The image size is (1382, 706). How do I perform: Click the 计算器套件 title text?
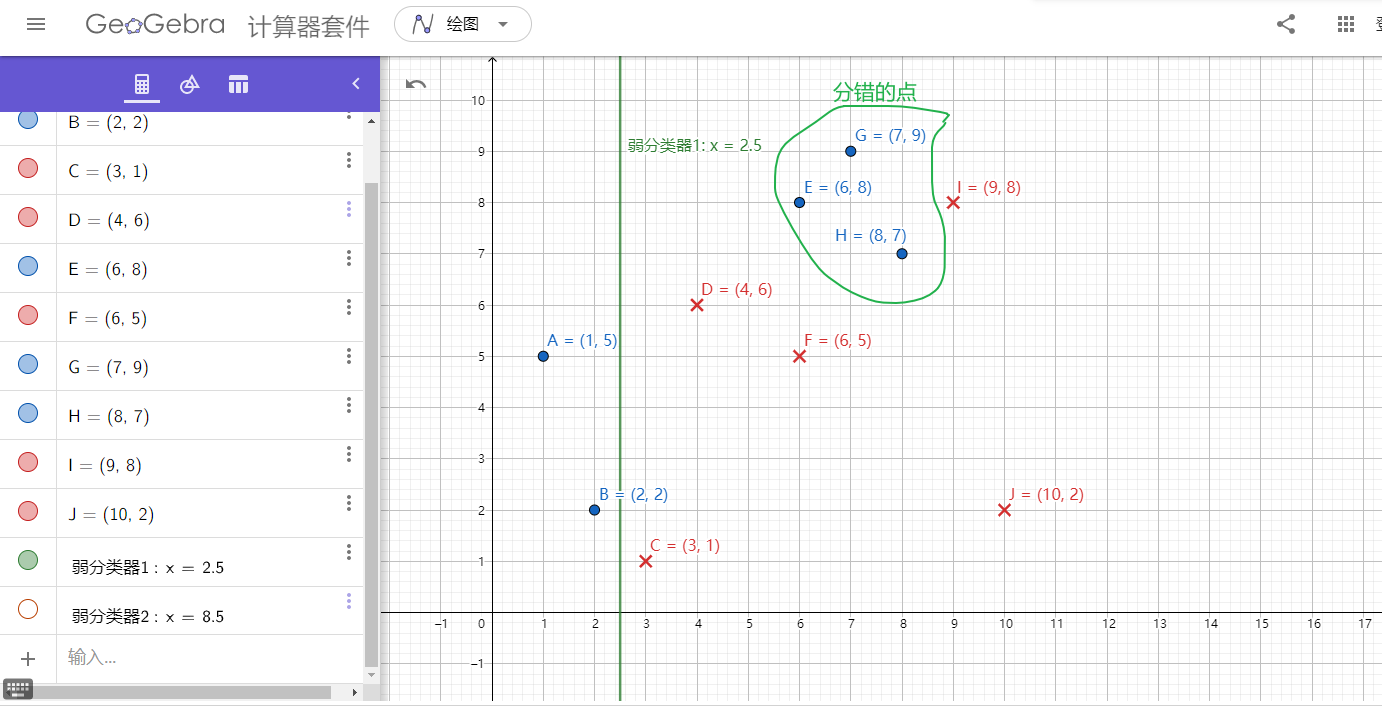[309, 26]
